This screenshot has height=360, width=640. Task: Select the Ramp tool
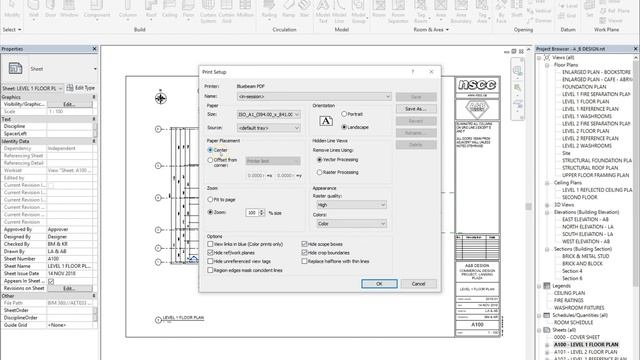pos(289,9)
